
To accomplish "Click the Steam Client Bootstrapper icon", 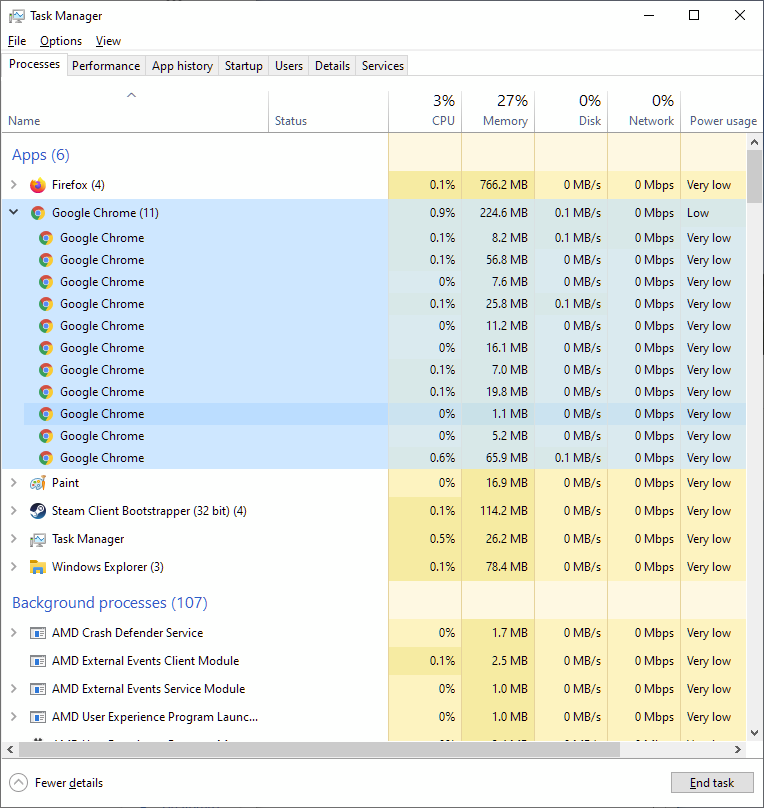I will click(x=38, y=511).
